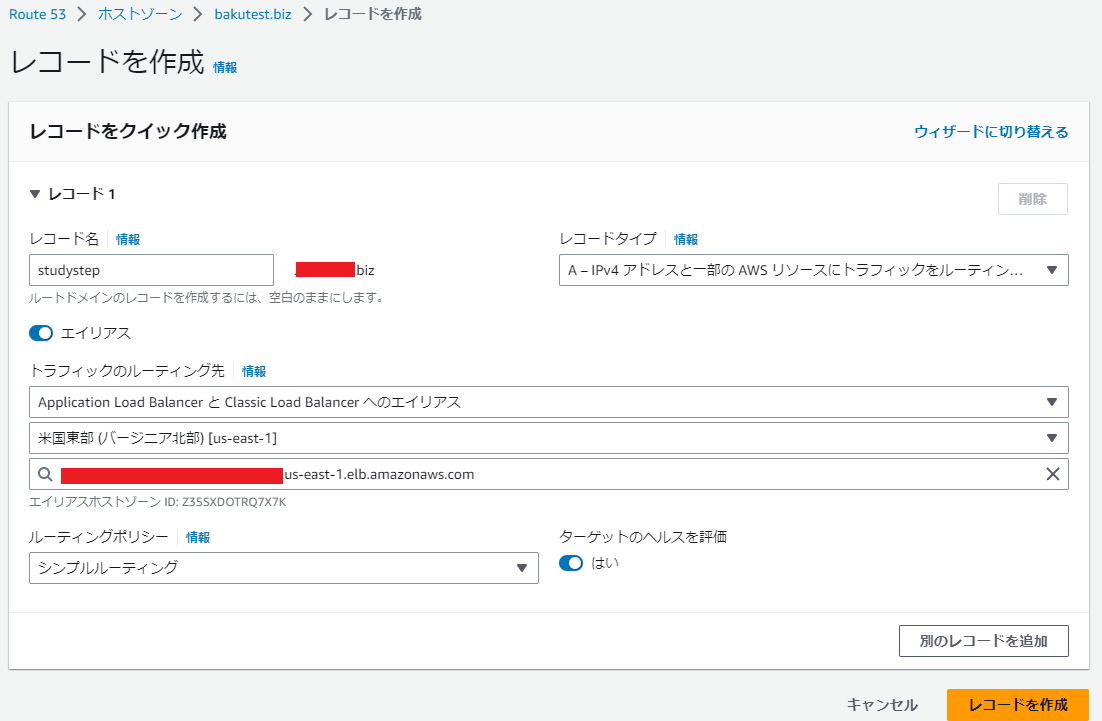Open 情報 link beside page title
The width and height of the screenshot is (1102, 721).
pyautogui.click(x=225, y=67)
